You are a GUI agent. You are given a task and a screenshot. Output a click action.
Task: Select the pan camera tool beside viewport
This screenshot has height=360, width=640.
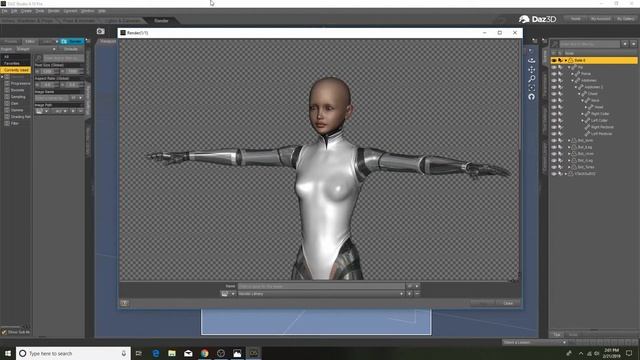[531, 70]
